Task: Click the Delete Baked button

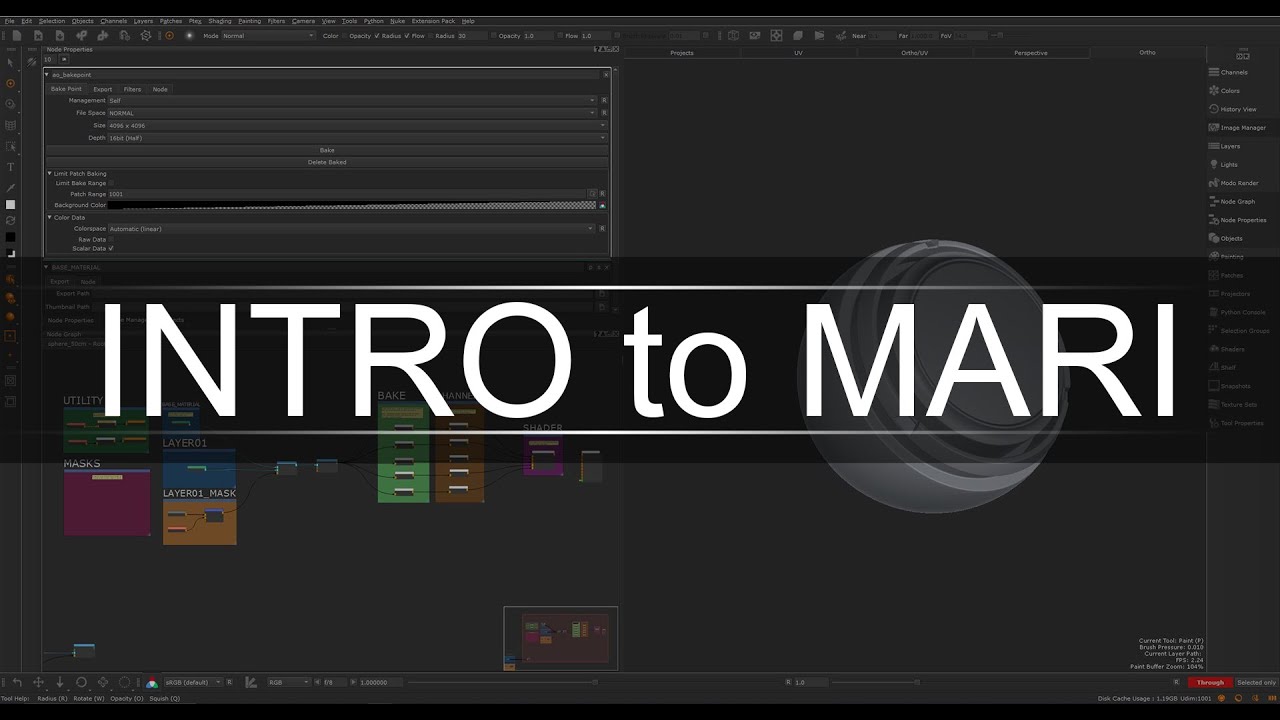Action: (x=327, y=162)
